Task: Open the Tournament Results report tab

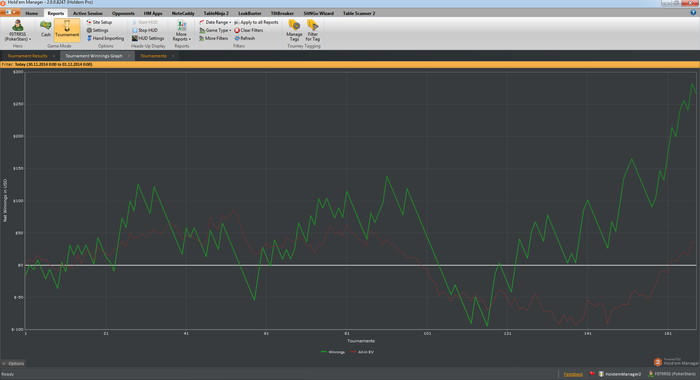Action: [x=27, y=56]
